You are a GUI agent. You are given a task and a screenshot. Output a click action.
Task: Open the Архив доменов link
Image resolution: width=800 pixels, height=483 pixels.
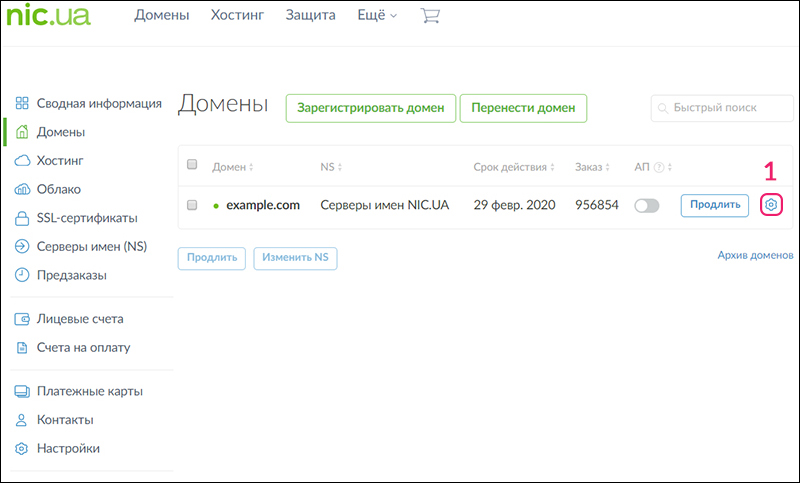(755, 256)
